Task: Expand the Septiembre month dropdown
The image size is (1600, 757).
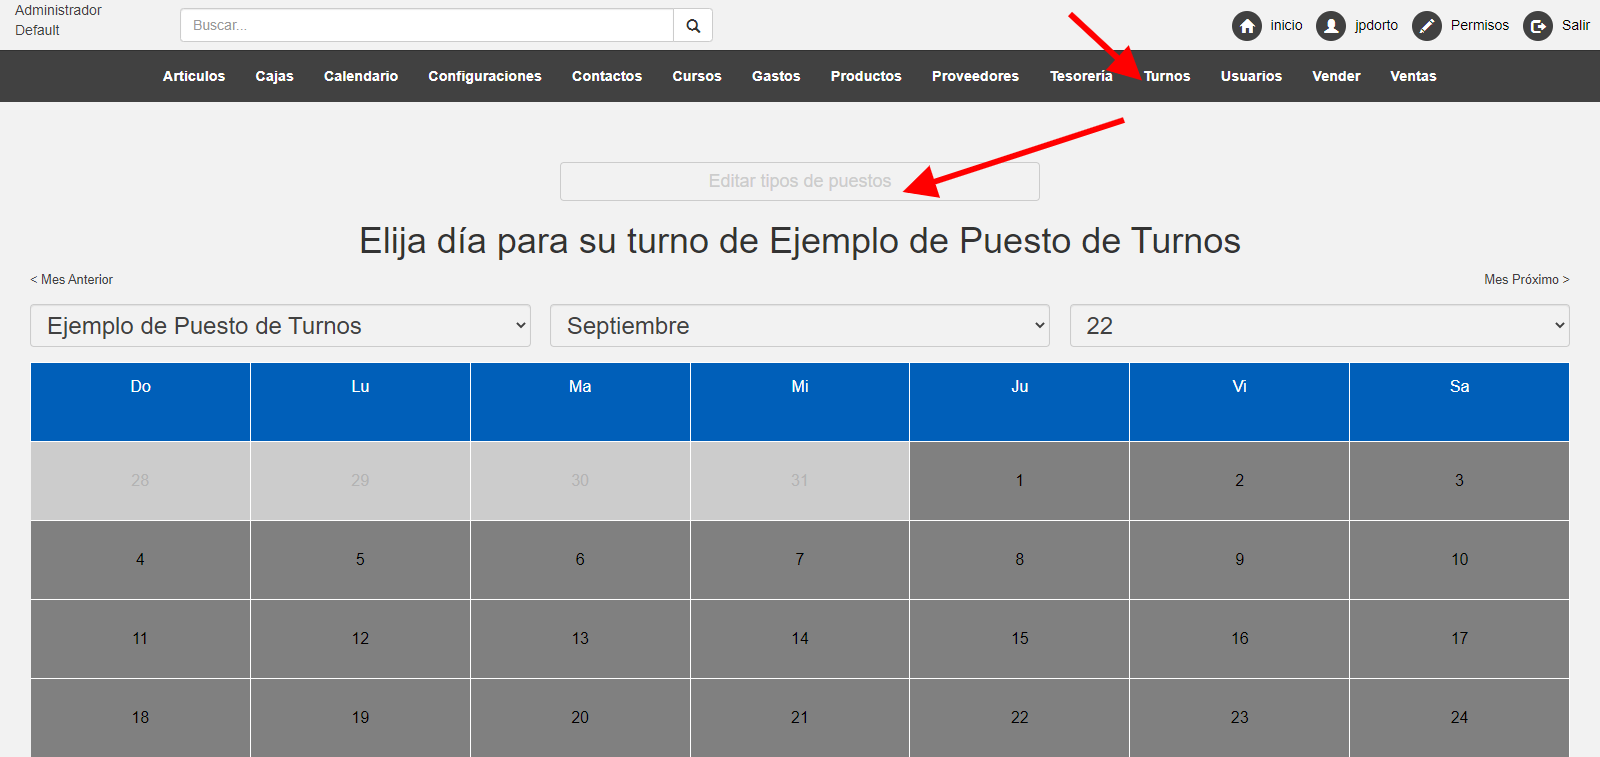Action: [799, 326]
